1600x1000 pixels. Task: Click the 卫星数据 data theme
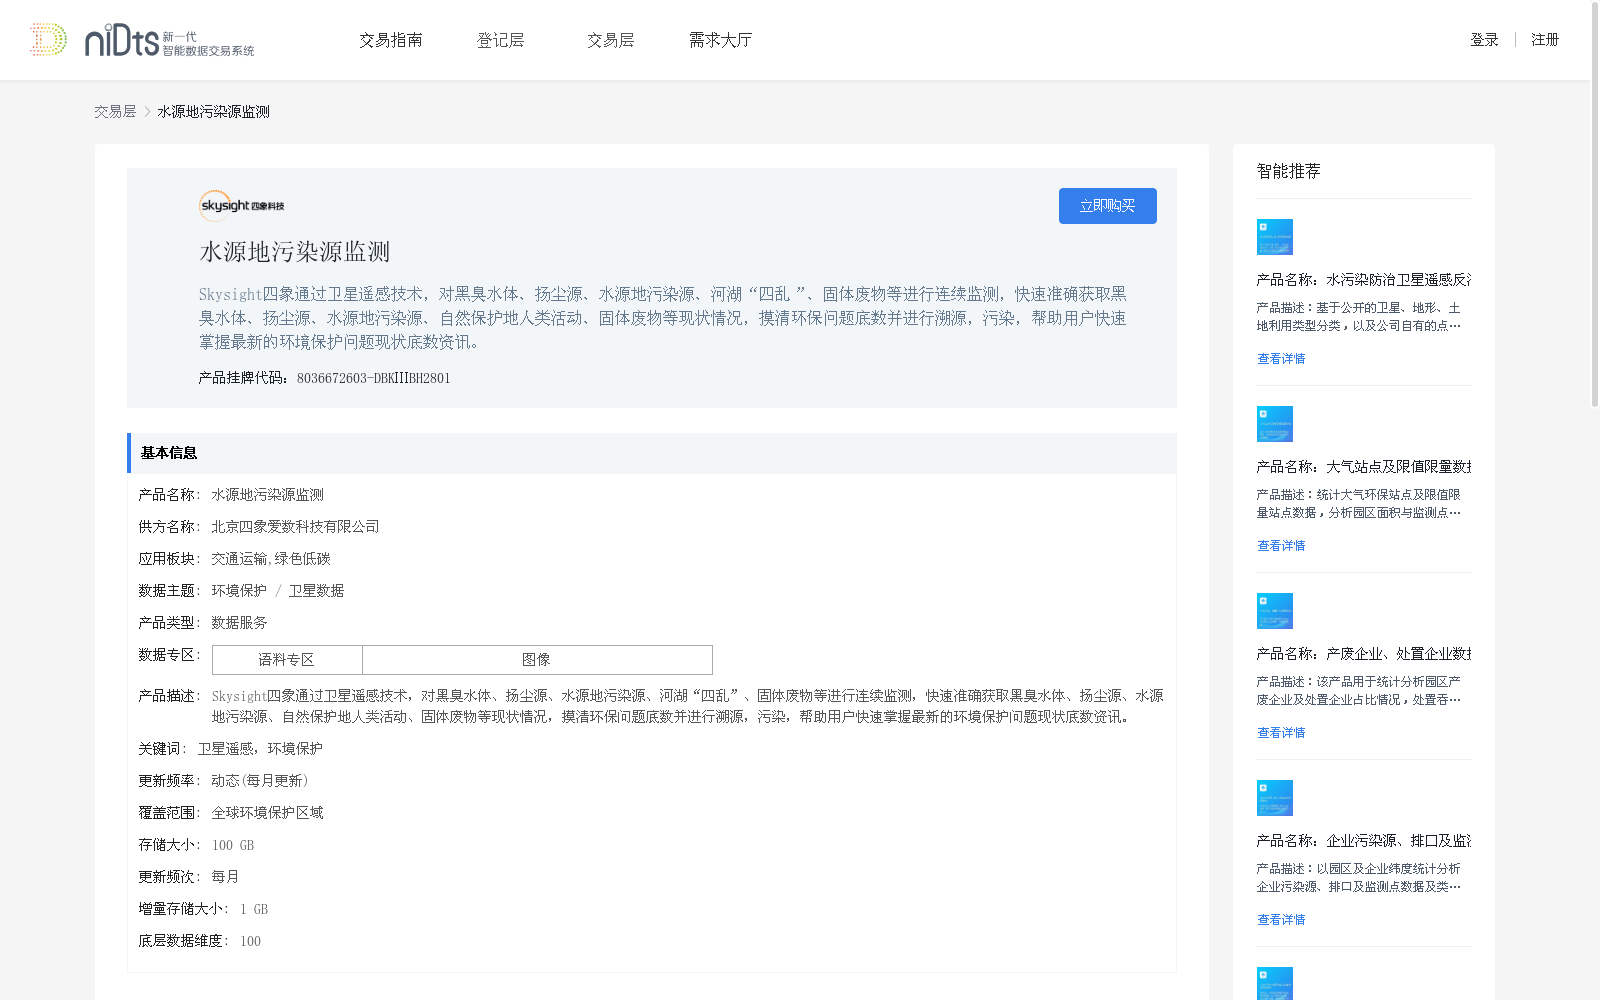pyautogui.click(x=316, y=591)
